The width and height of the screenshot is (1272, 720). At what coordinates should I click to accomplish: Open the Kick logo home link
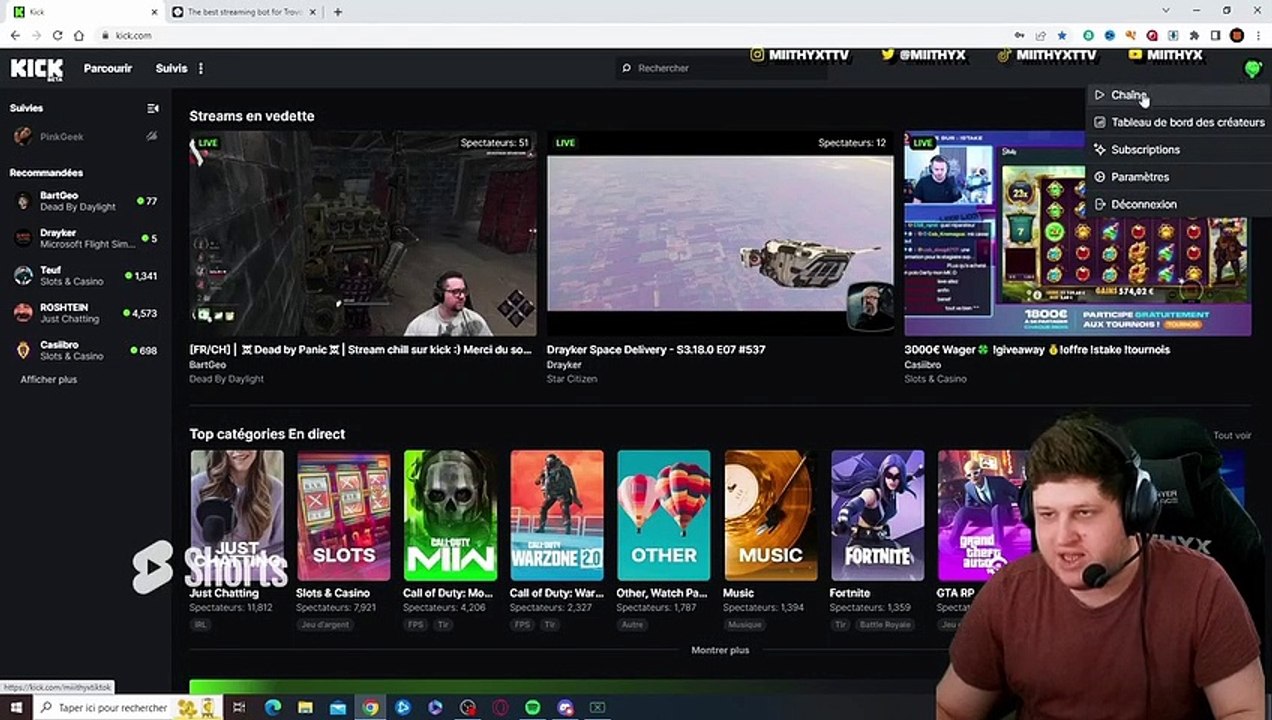point(36,68)
